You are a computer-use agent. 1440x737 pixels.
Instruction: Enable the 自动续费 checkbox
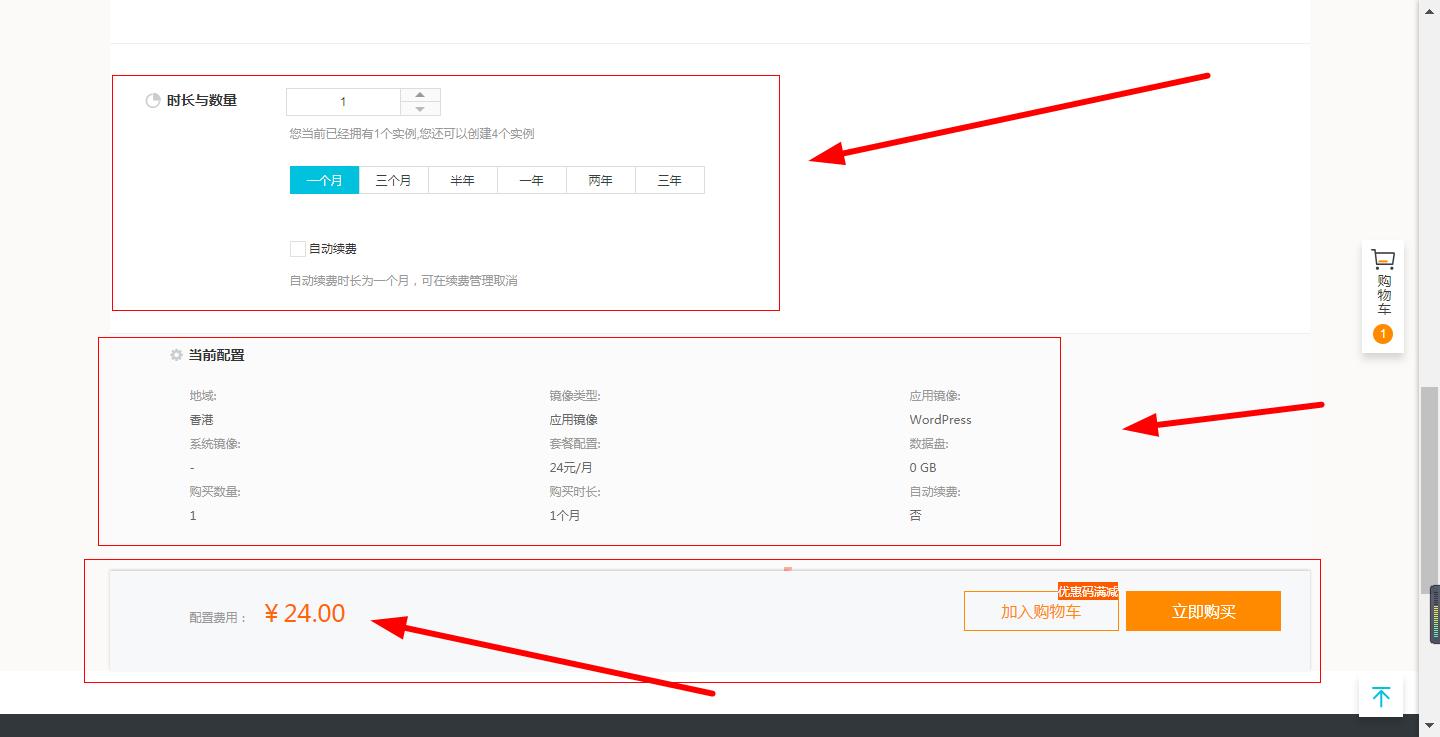pyautogui.click(x=298, y=249)
